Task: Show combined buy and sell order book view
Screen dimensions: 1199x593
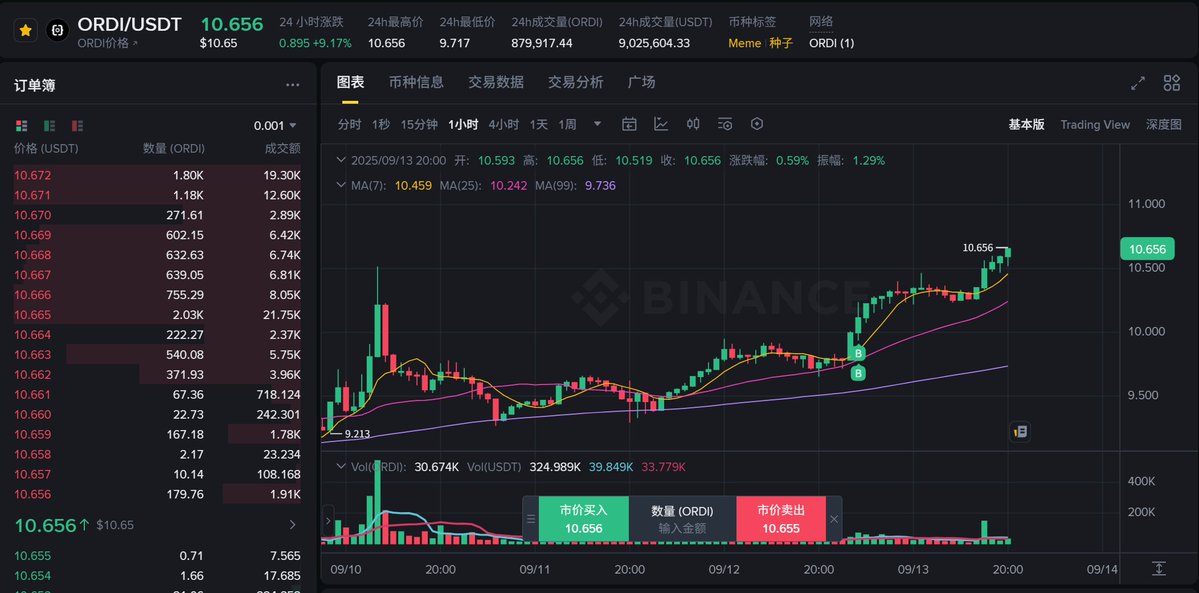Action: (21, 125)
